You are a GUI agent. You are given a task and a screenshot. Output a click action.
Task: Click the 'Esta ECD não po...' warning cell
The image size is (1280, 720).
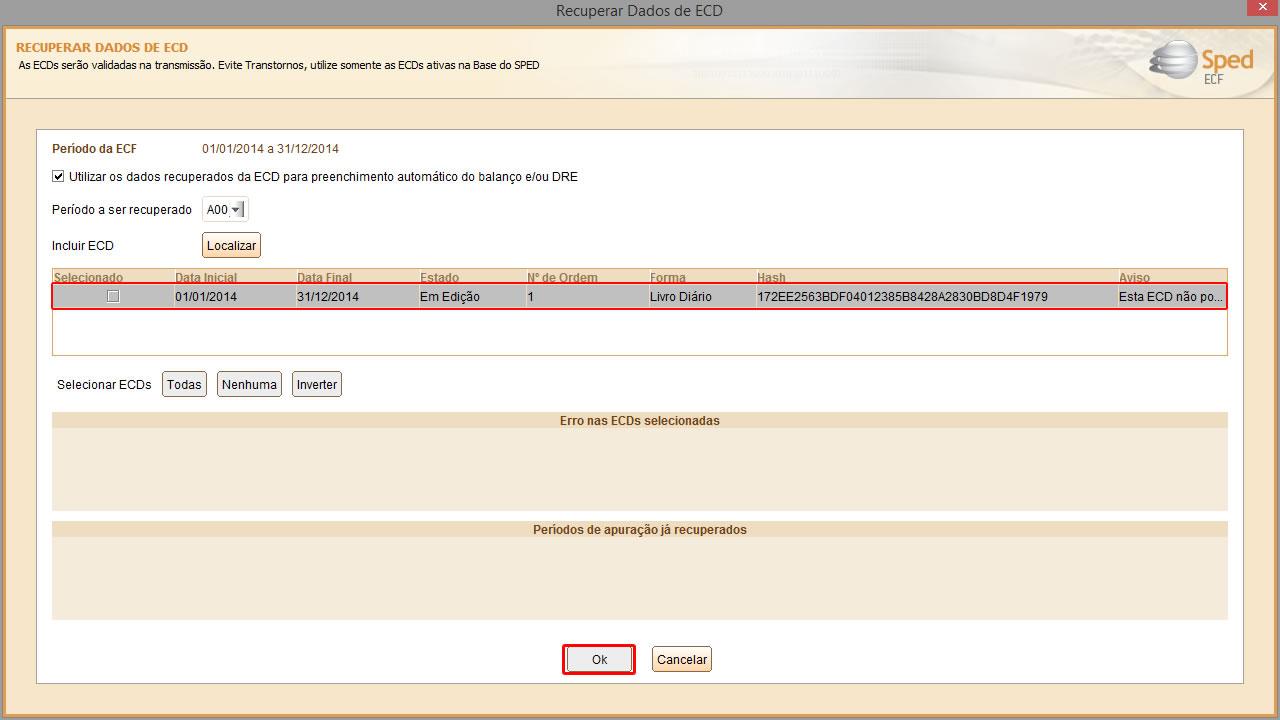(1172, 296)
